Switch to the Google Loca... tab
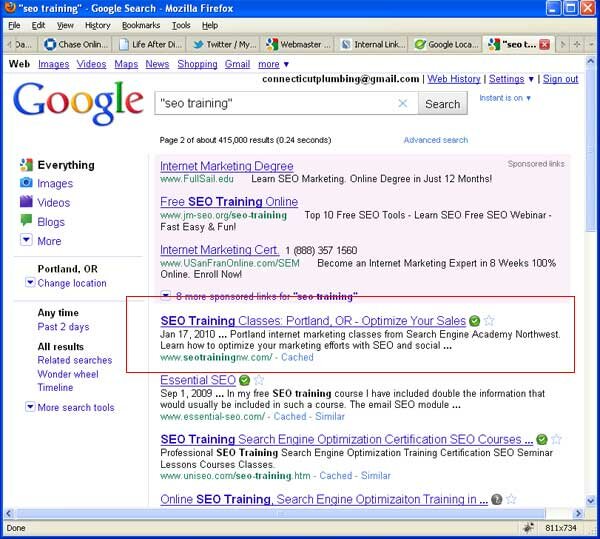This screenshot has height=539, width=600. pos(446,44)
